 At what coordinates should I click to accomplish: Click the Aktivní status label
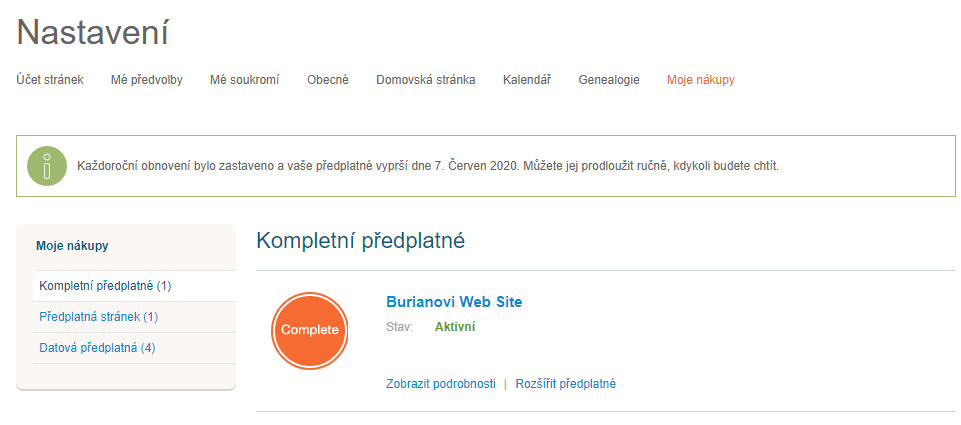[455, 327]
